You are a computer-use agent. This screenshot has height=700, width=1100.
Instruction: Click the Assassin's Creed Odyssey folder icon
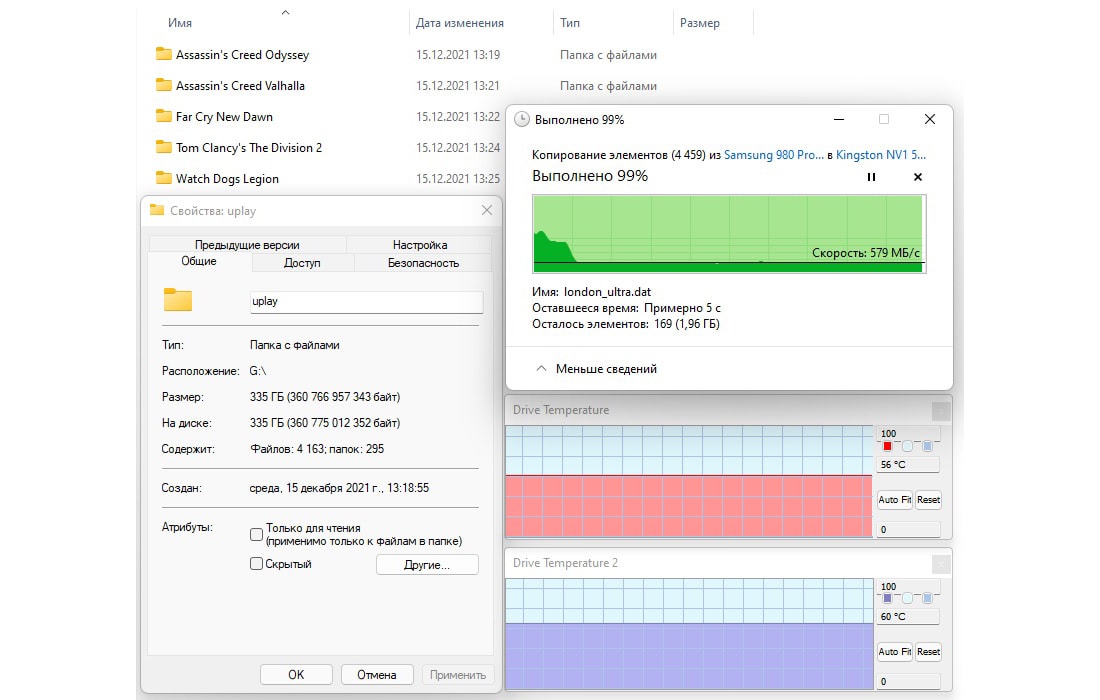click(x=164, y=55)
